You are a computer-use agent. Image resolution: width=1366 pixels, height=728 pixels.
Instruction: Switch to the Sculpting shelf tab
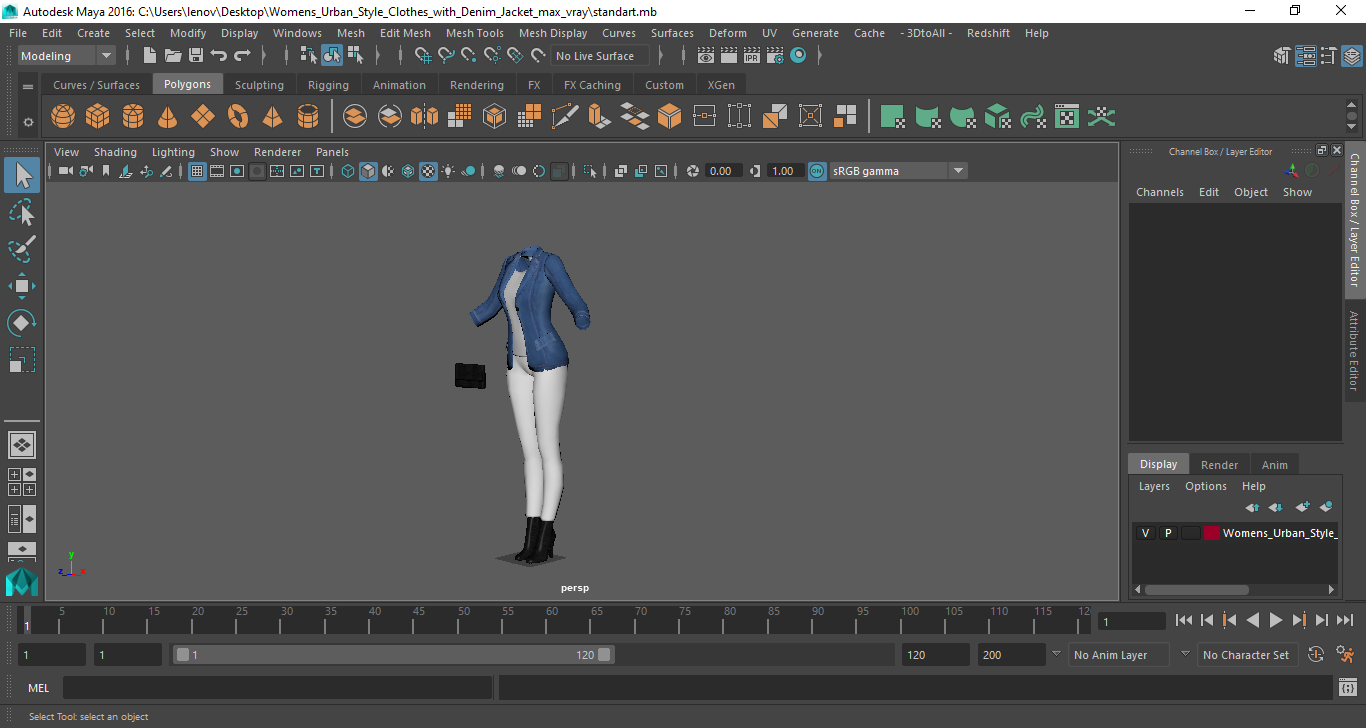click(x=259, y=85)
